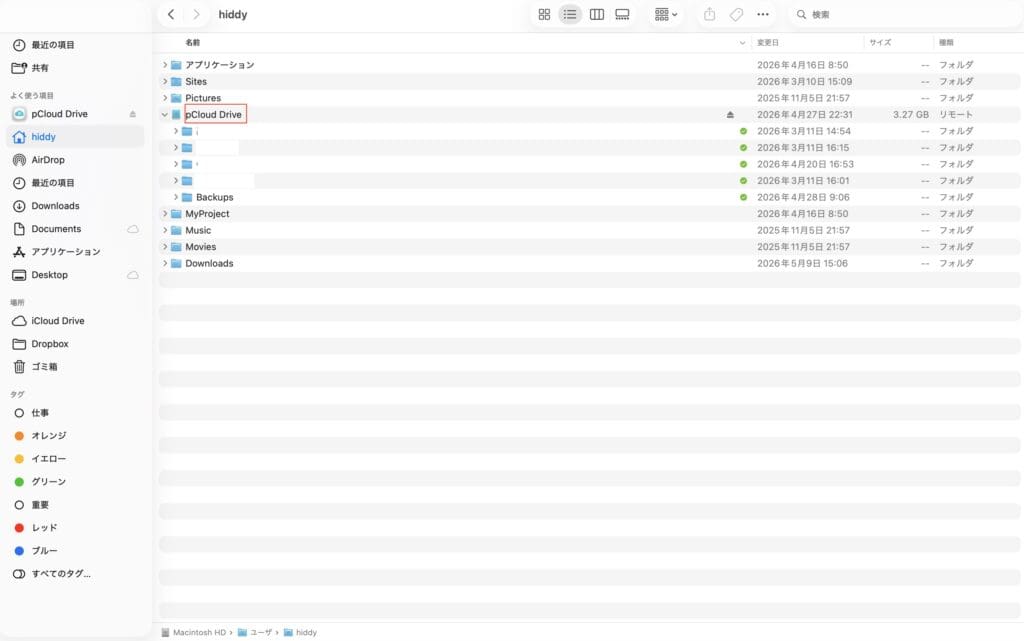Open iCloud Drive in the sidebar
Viewport: 1024px width, 641px height.
click(x=57, y=321)
